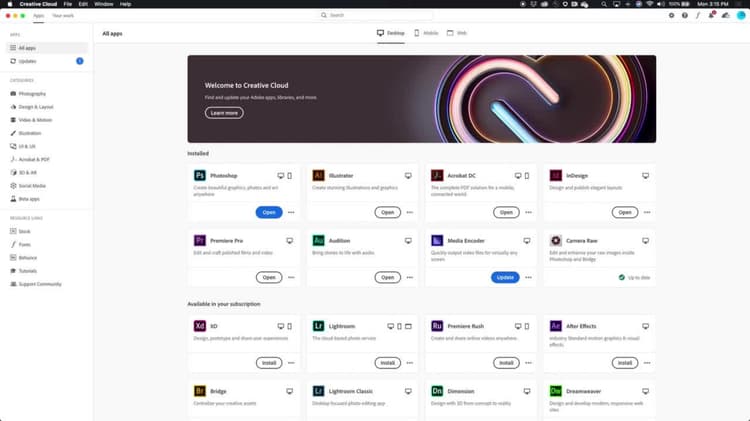Click Open button for Acrobat DC
The width and height of the screenshot is (750, 421).
(x=506, y=212)
